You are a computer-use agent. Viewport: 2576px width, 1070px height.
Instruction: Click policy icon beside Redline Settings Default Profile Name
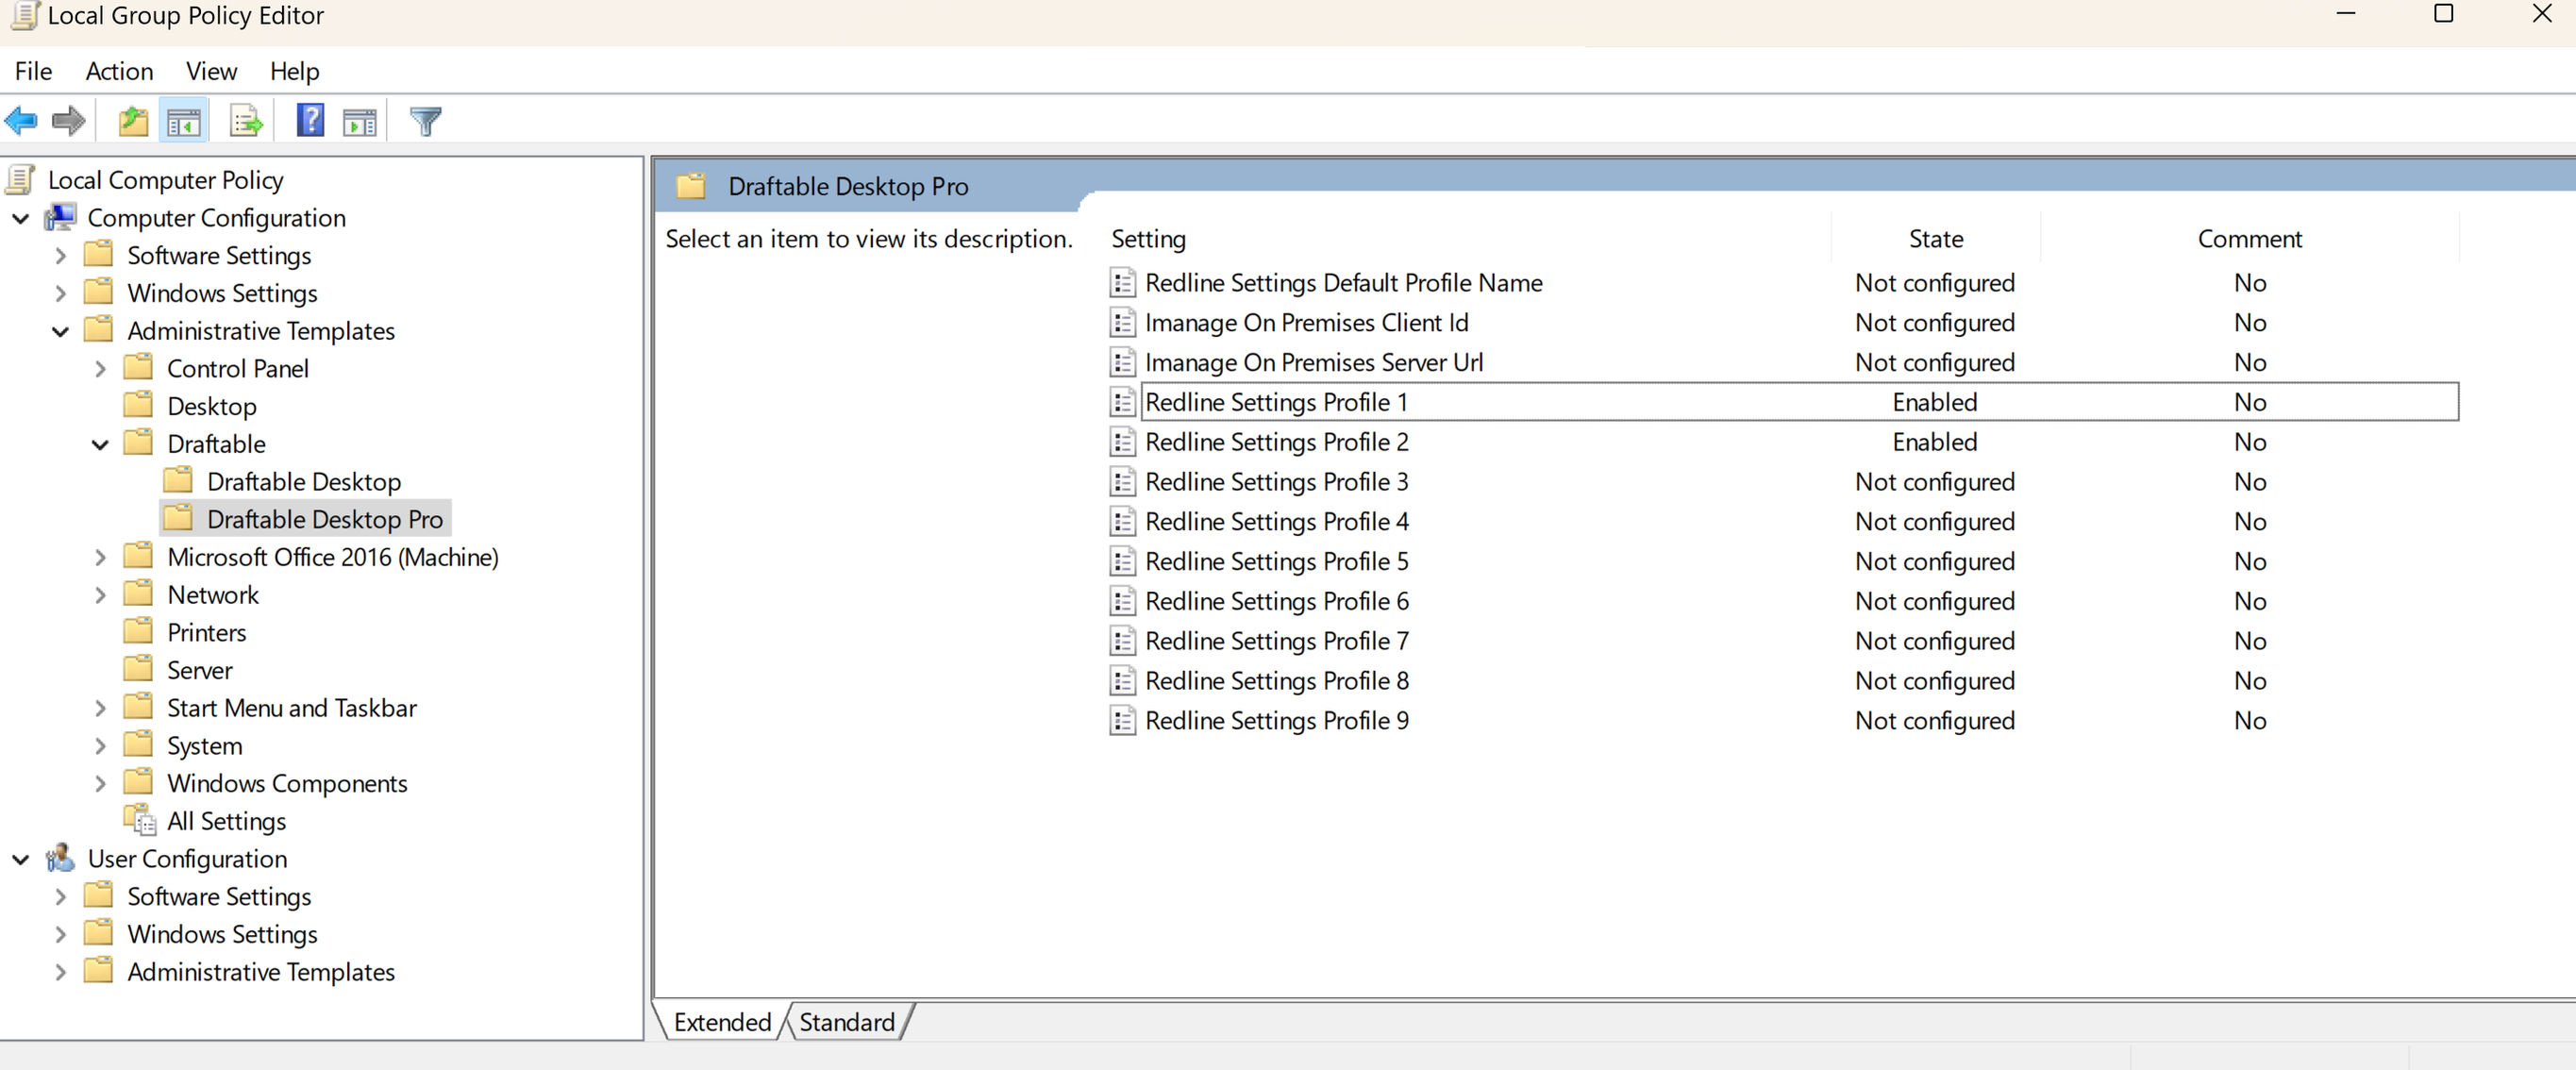tap(1123, 282)
